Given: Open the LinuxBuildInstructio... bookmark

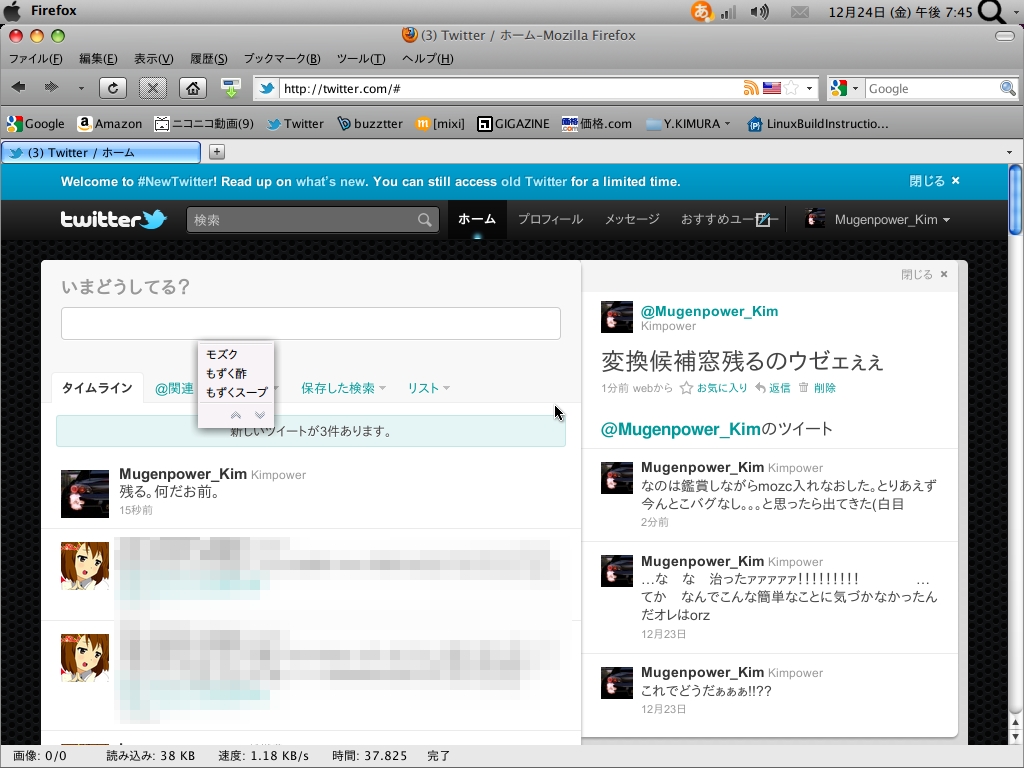Looking at the screenshot, I should click(x=818, y=123).
